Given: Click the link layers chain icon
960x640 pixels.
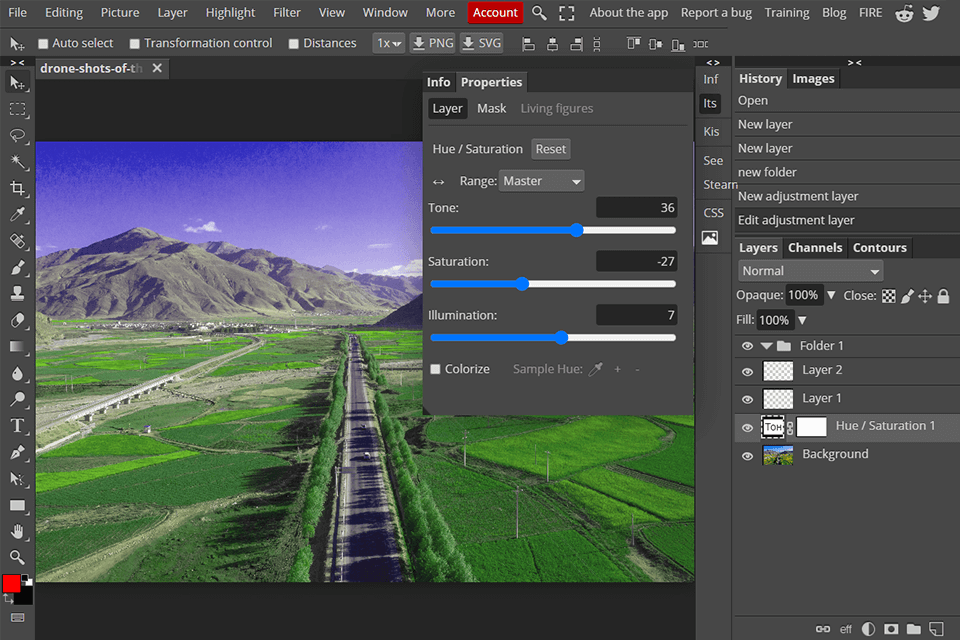Looking at the screenshot, I should point(823,629).
